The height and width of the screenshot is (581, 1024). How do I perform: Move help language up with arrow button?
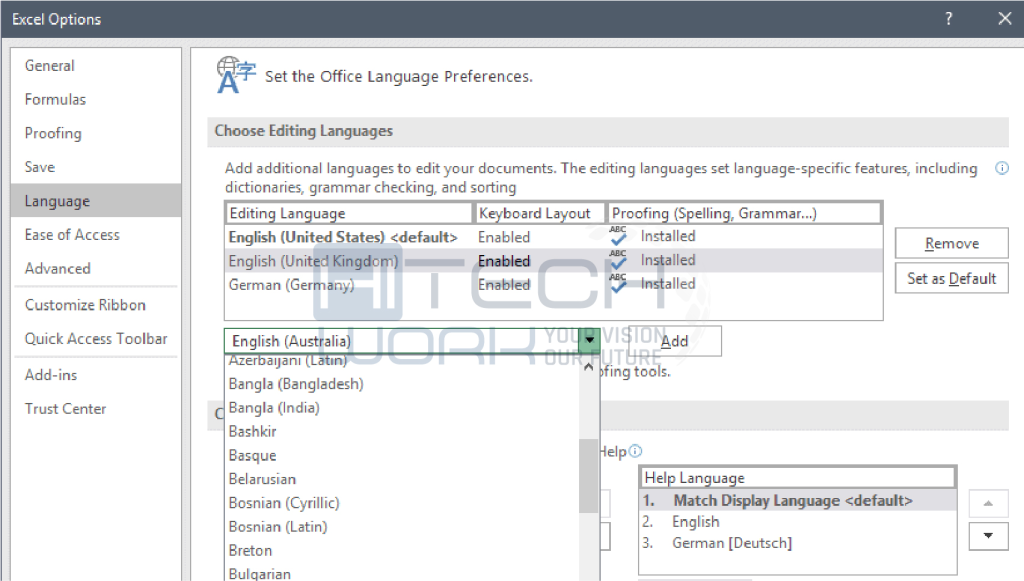click(x=988, y=503)
